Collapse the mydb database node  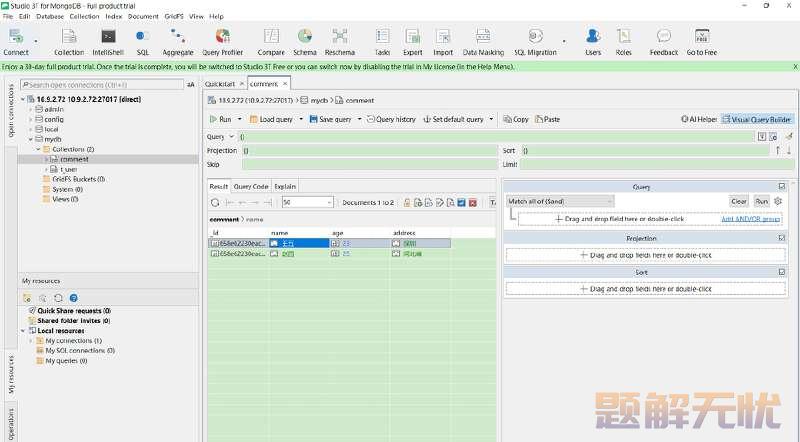[x=31, y=139]
